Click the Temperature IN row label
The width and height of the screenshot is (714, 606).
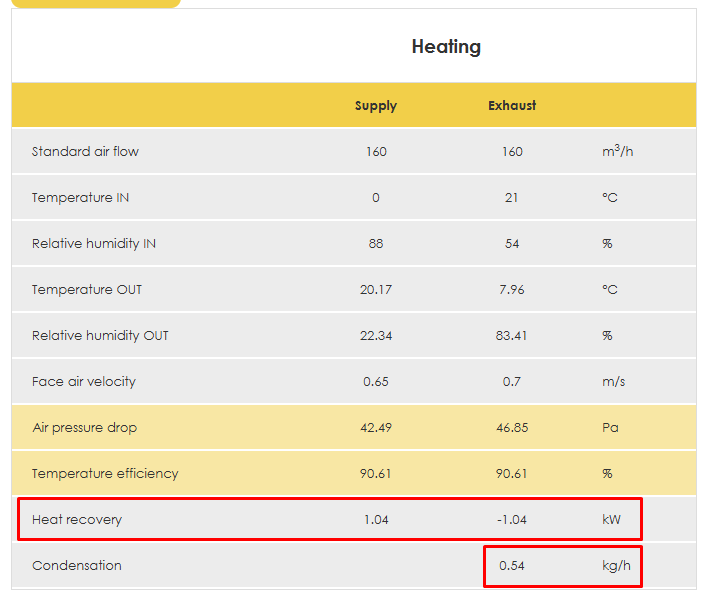(x=80, y=198)
